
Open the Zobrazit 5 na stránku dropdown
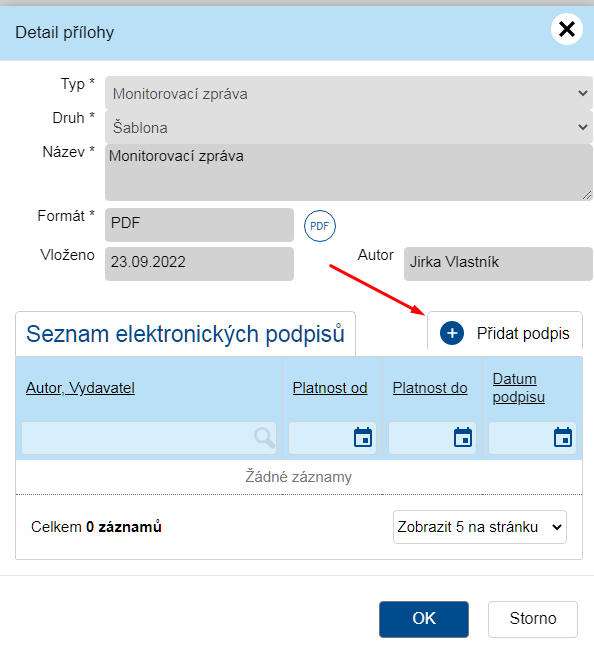point(480,527)
